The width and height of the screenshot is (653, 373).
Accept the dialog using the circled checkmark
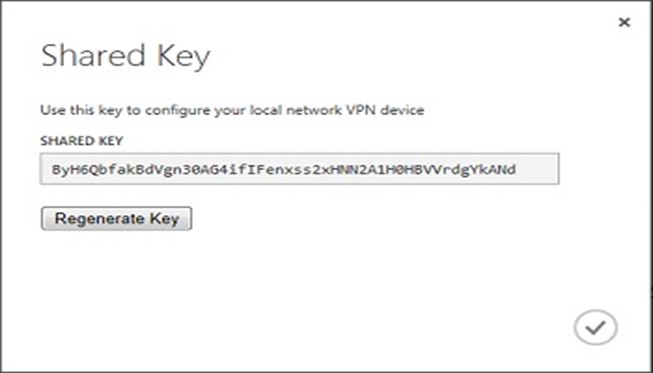point(596,327)
